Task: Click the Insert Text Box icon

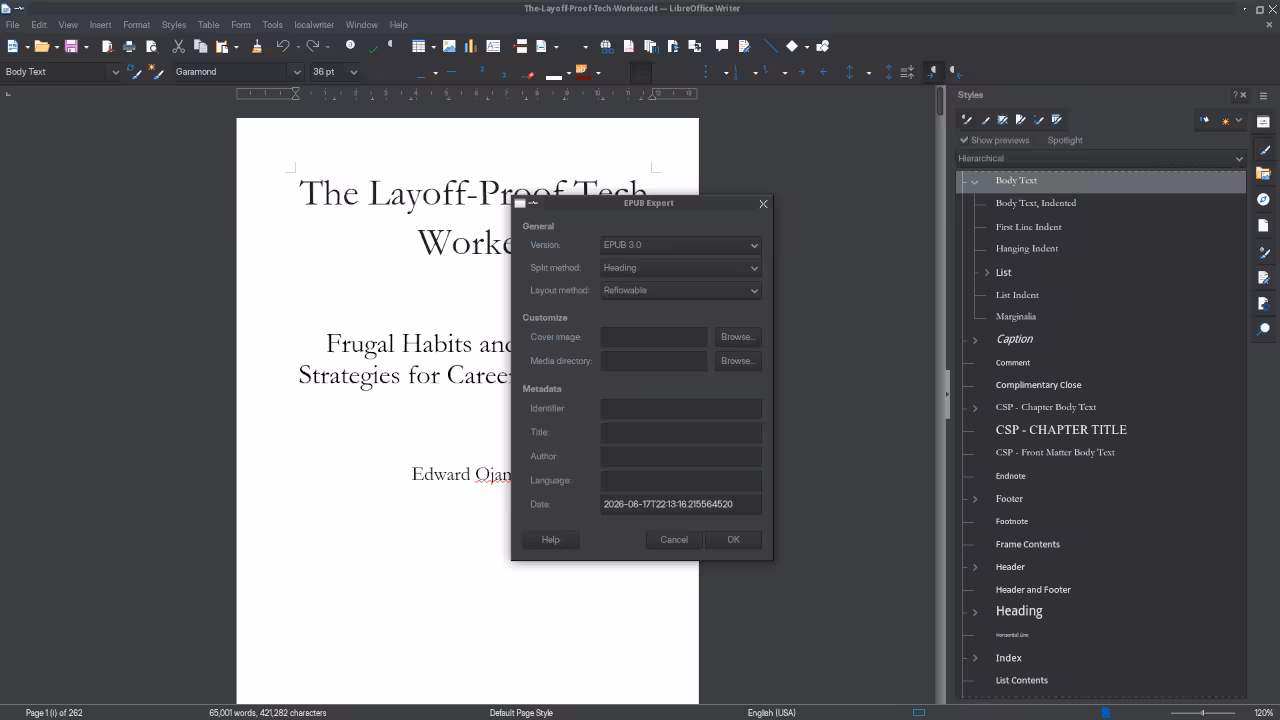Action: pyautogui.click(x=493, y=46)
